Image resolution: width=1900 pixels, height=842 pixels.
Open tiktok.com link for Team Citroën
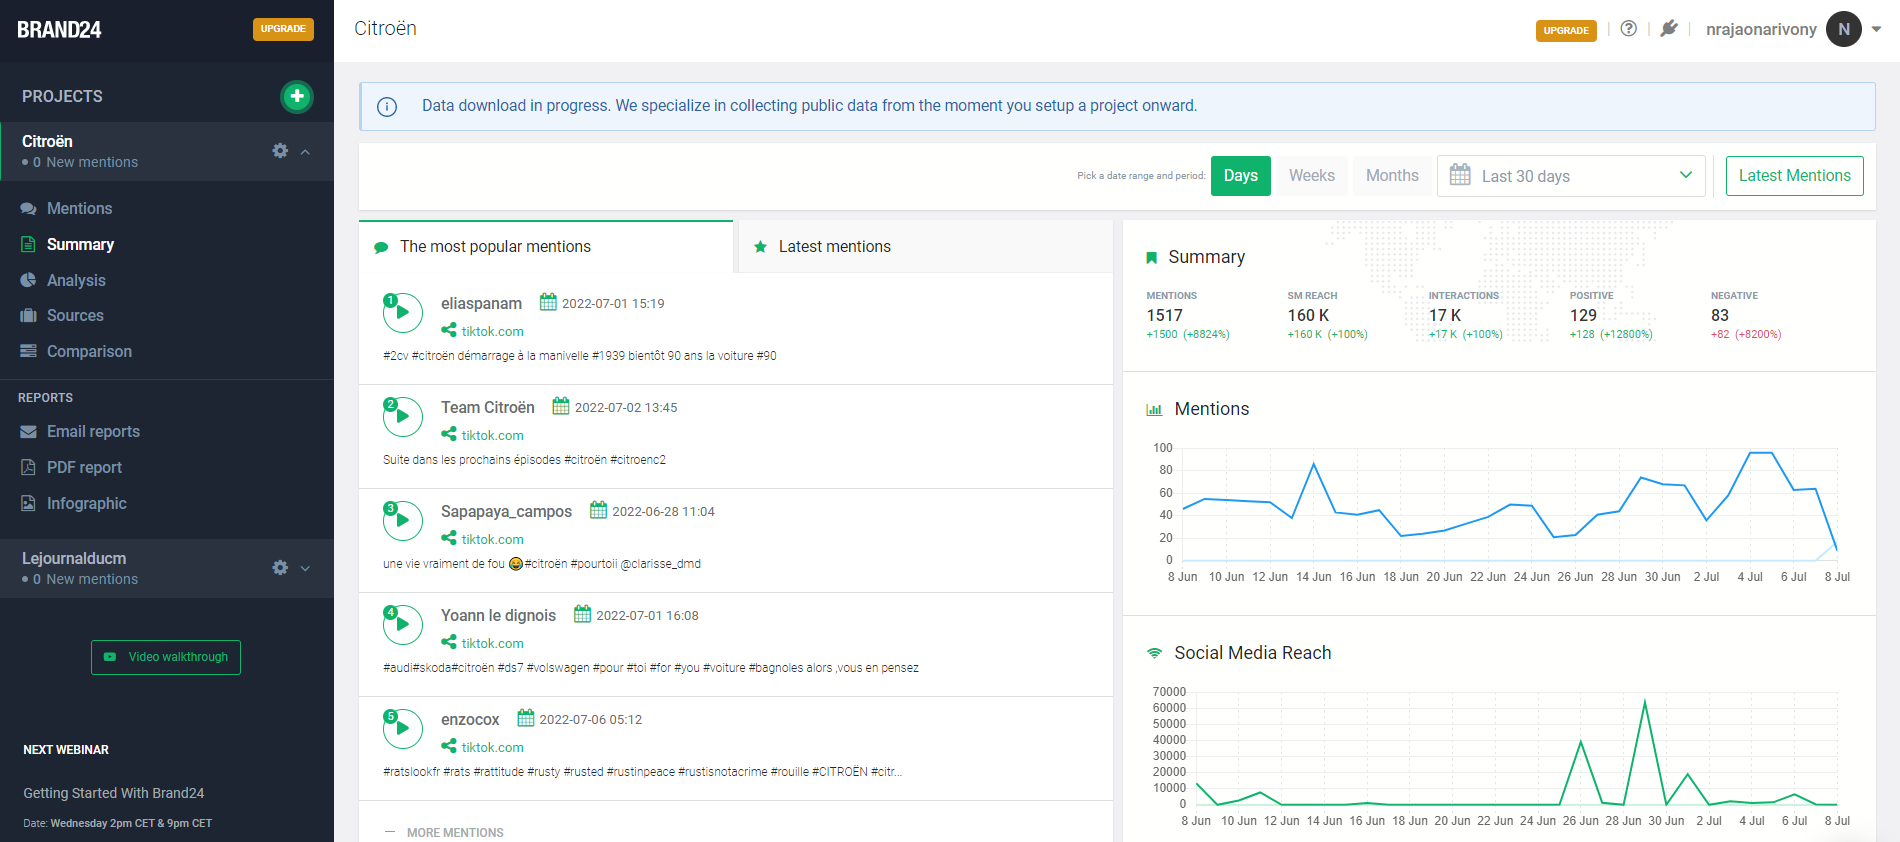coord(492,435)
